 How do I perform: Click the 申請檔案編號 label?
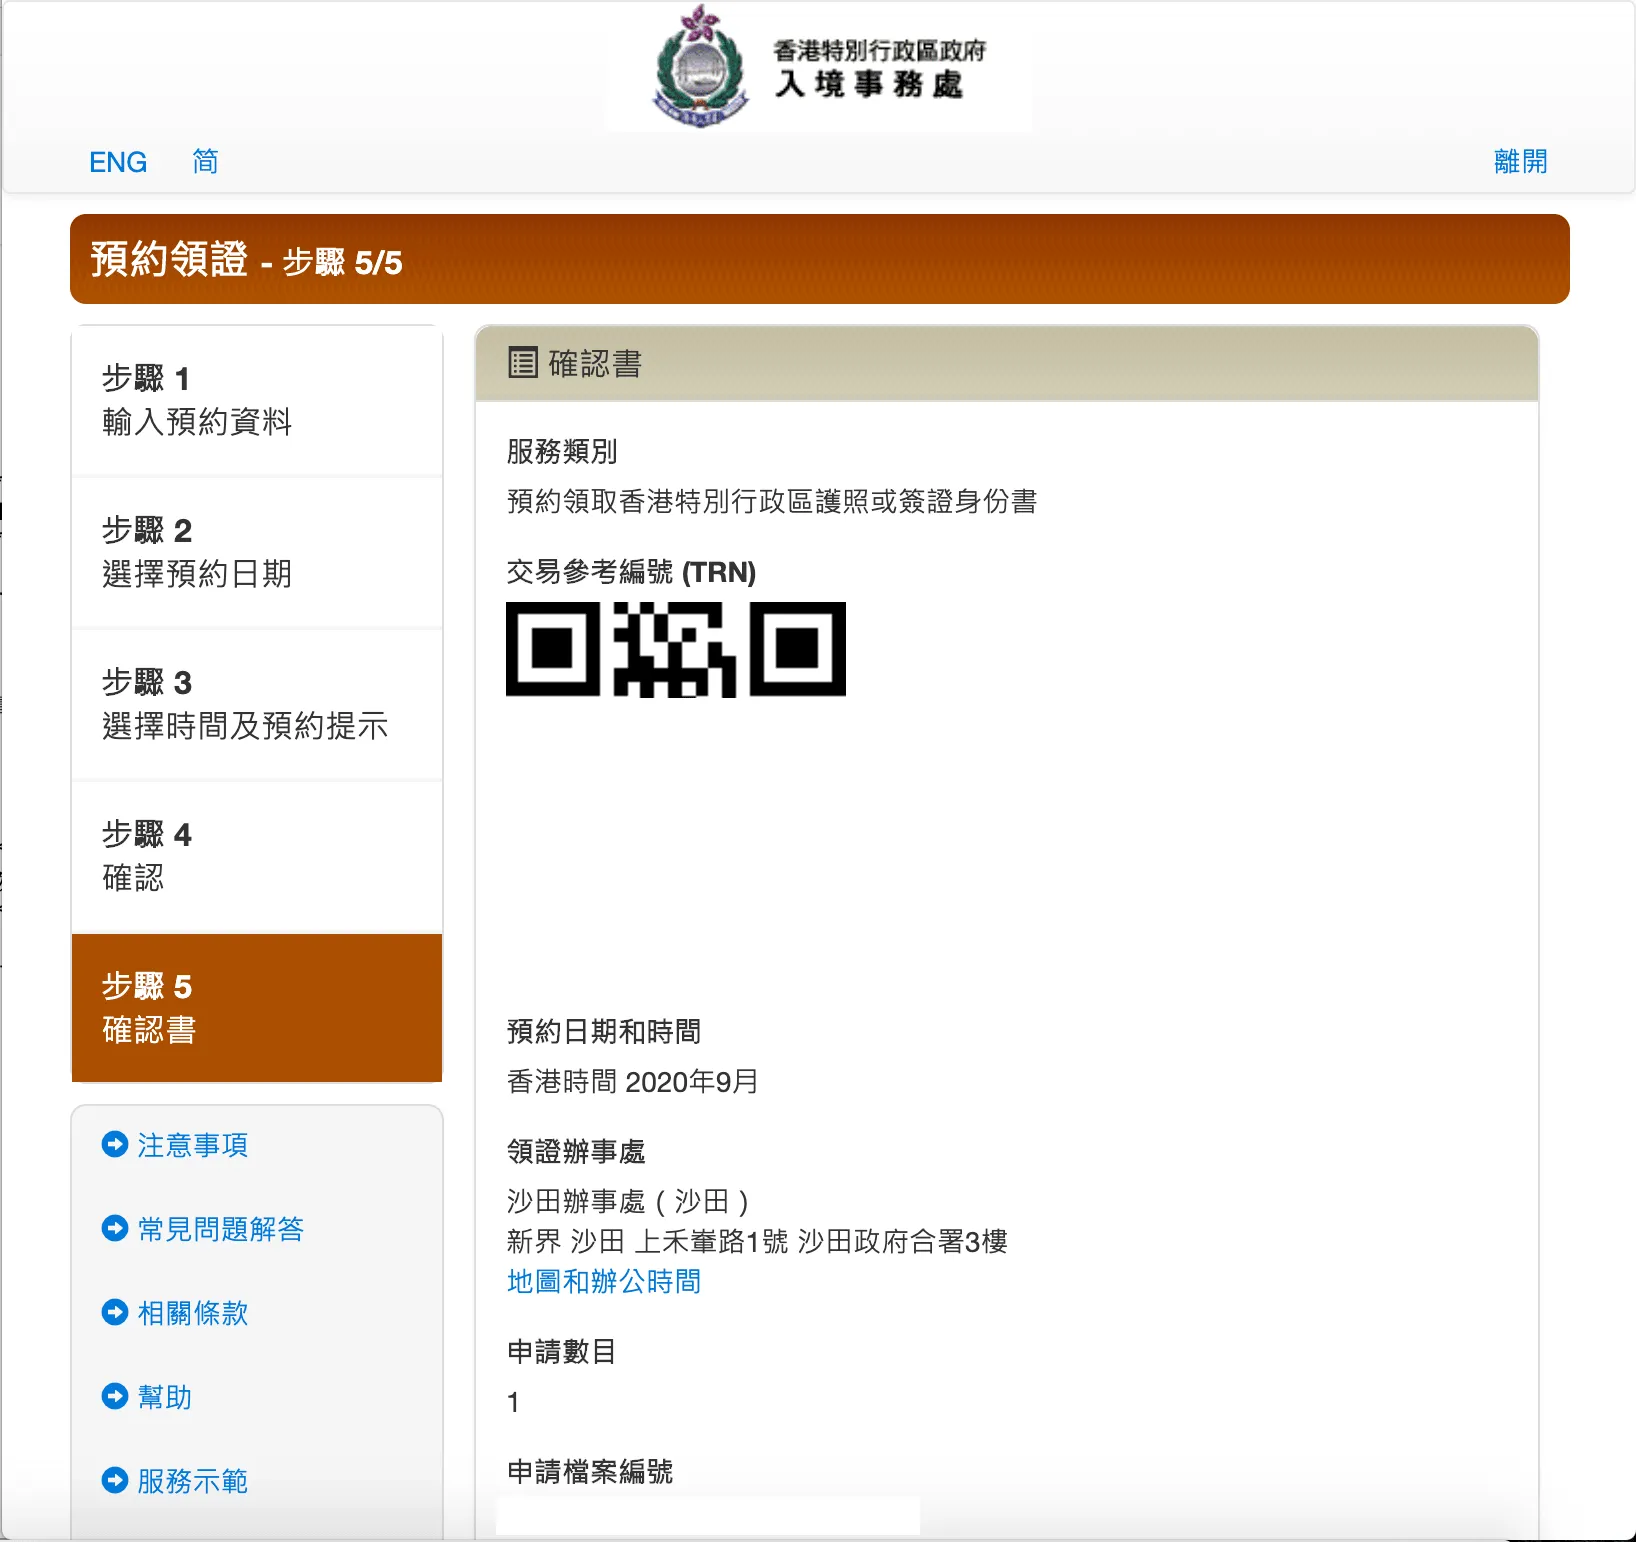point(590,1471)
